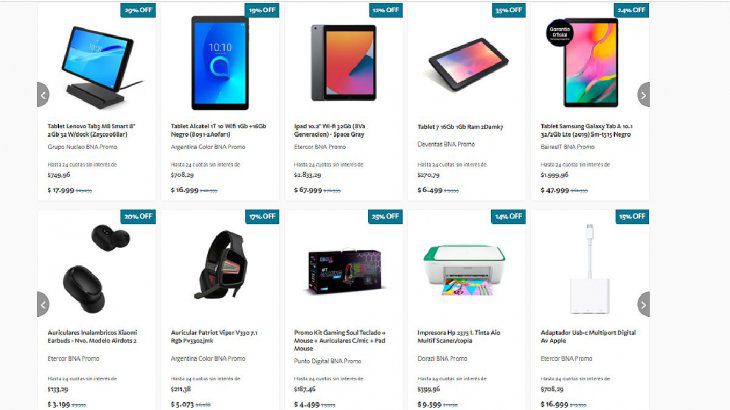Select the HP printer product image
Screen dimensions: 730x410
click(x=464, y=270)
